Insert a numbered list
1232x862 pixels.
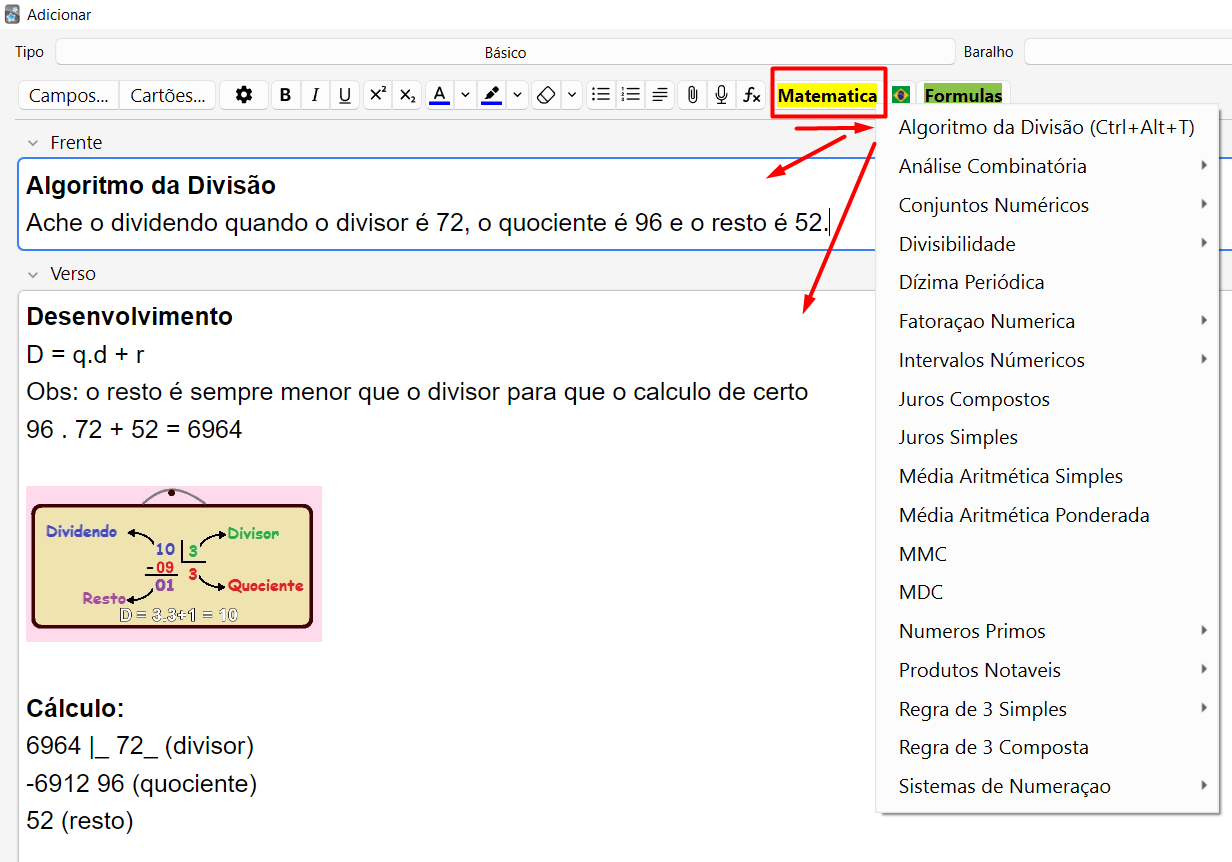click(630, 95)
